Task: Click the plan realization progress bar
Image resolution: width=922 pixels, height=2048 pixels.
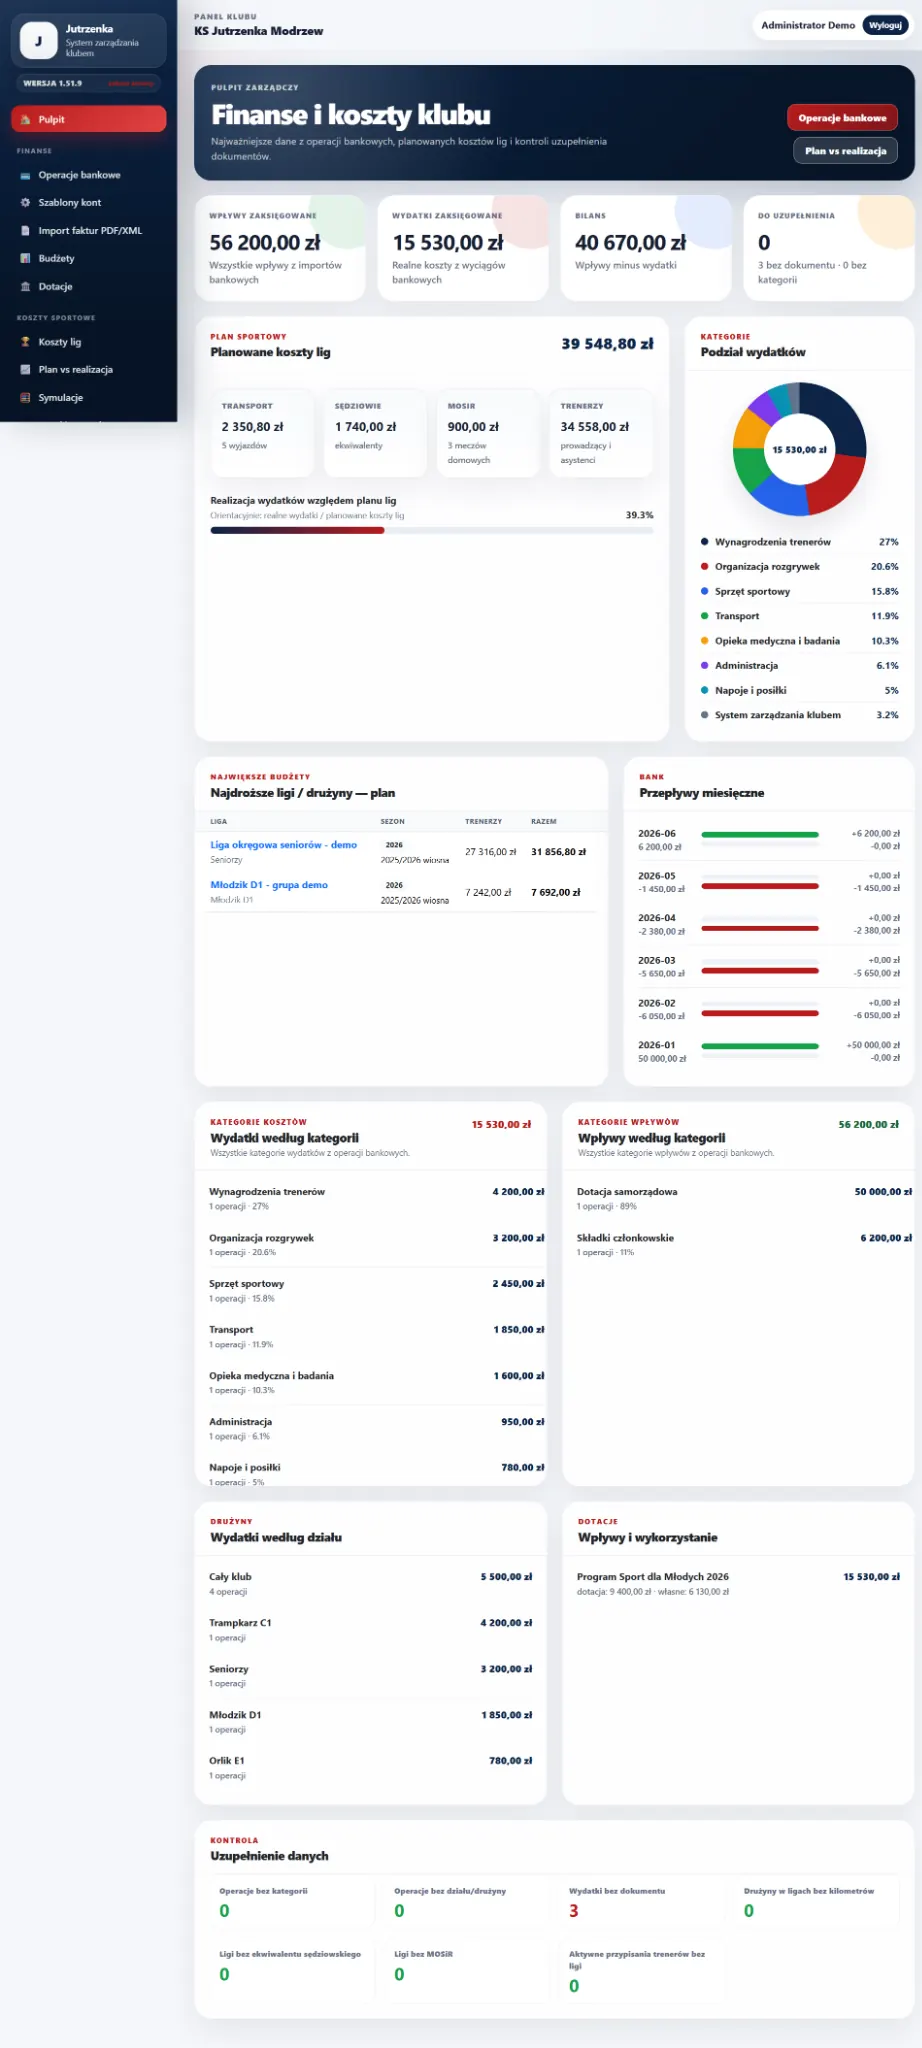Action: point(432,531)
